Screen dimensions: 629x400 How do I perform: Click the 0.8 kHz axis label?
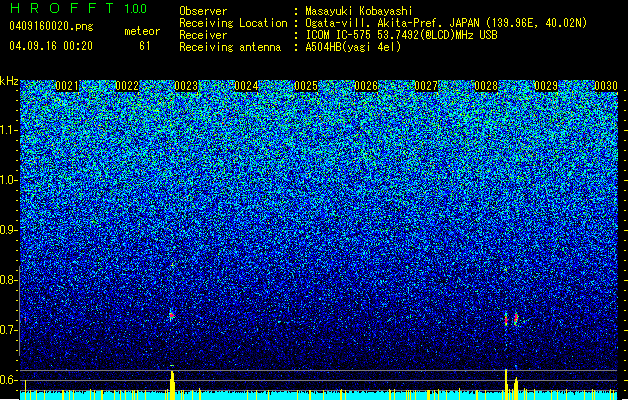pos(9,280)
